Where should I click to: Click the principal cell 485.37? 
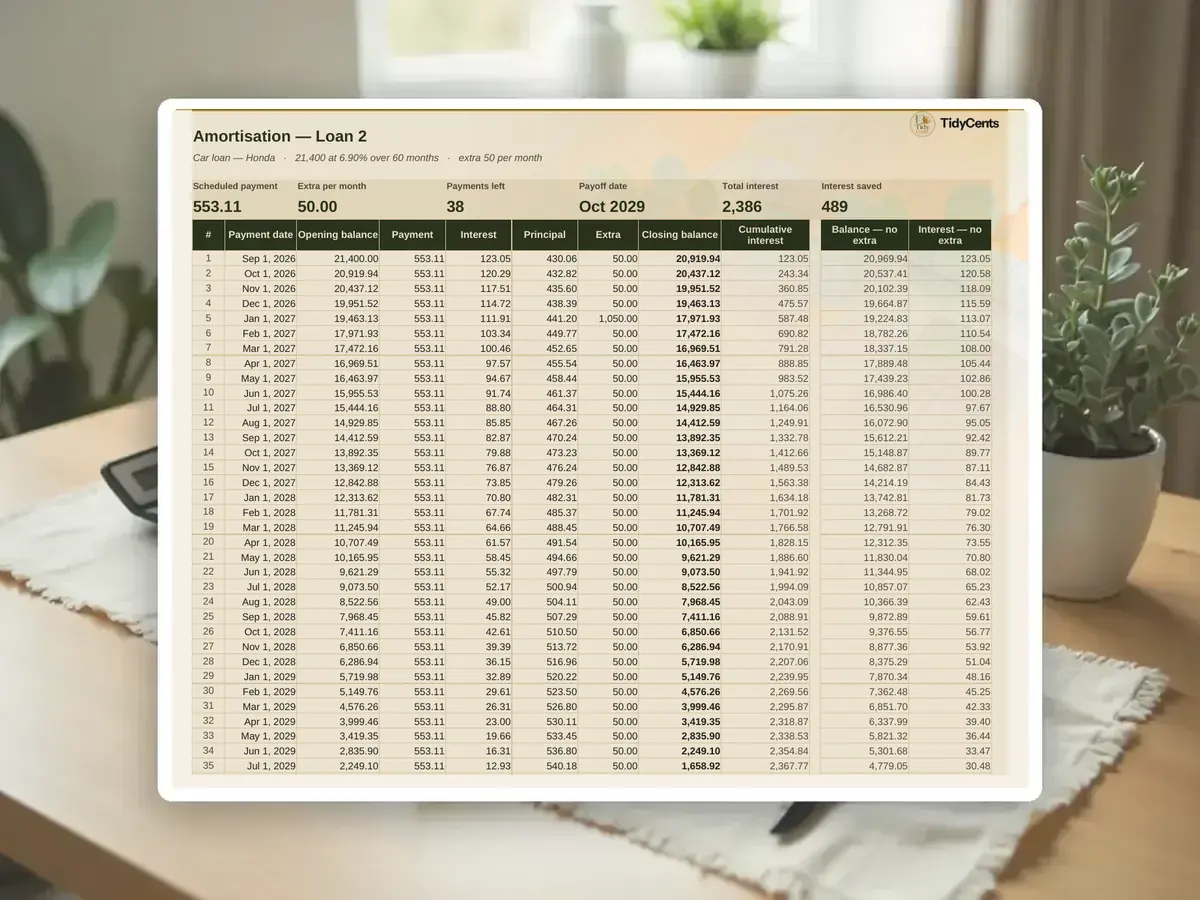click(x=545, y=512)
